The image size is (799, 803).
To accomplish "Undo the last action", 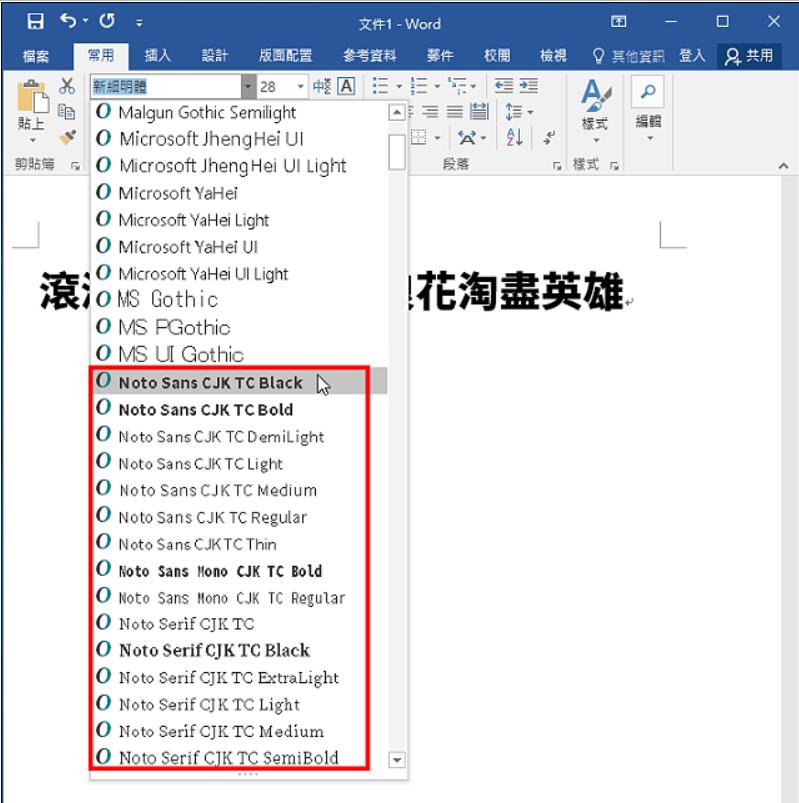I will coord(68,21).
